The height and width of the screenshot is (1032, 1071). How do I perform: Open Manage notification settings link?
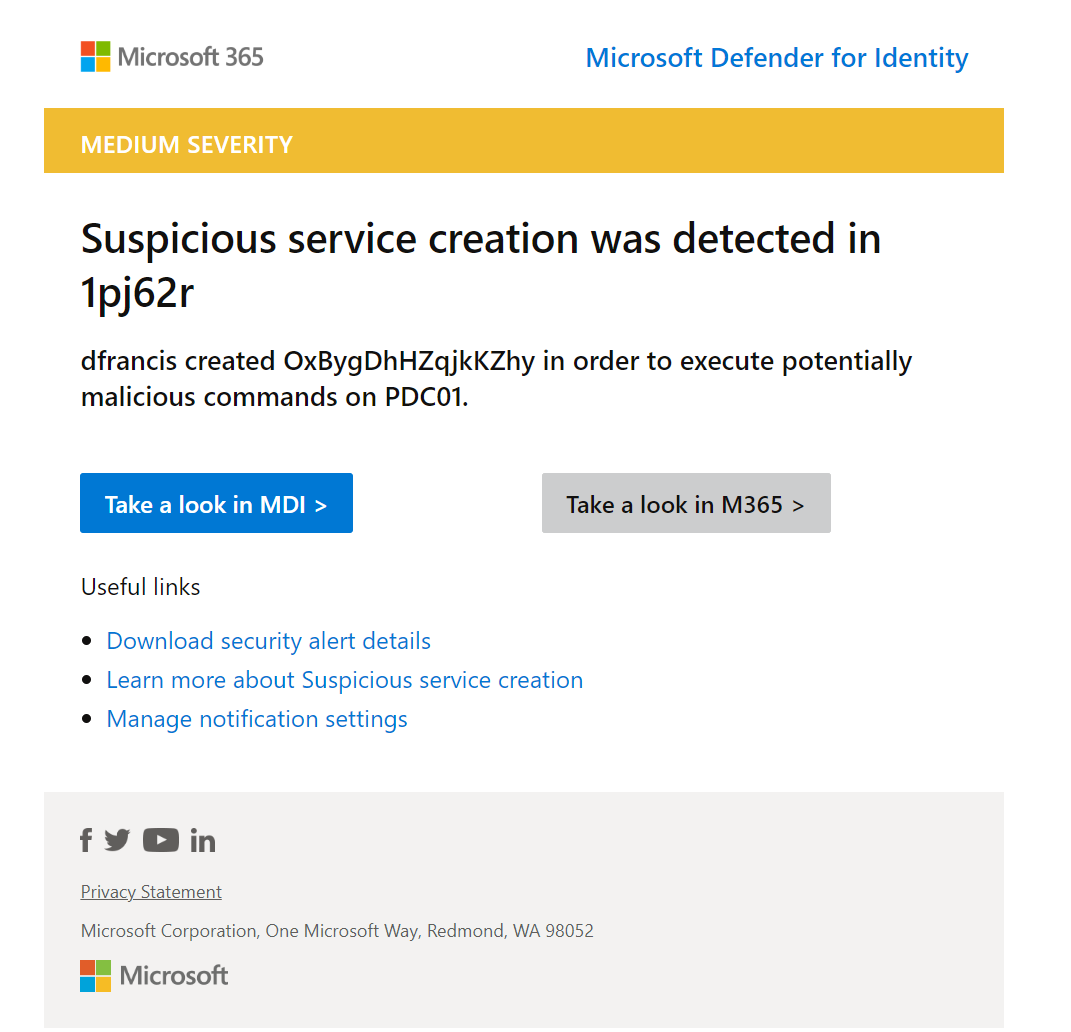[257, 719]
